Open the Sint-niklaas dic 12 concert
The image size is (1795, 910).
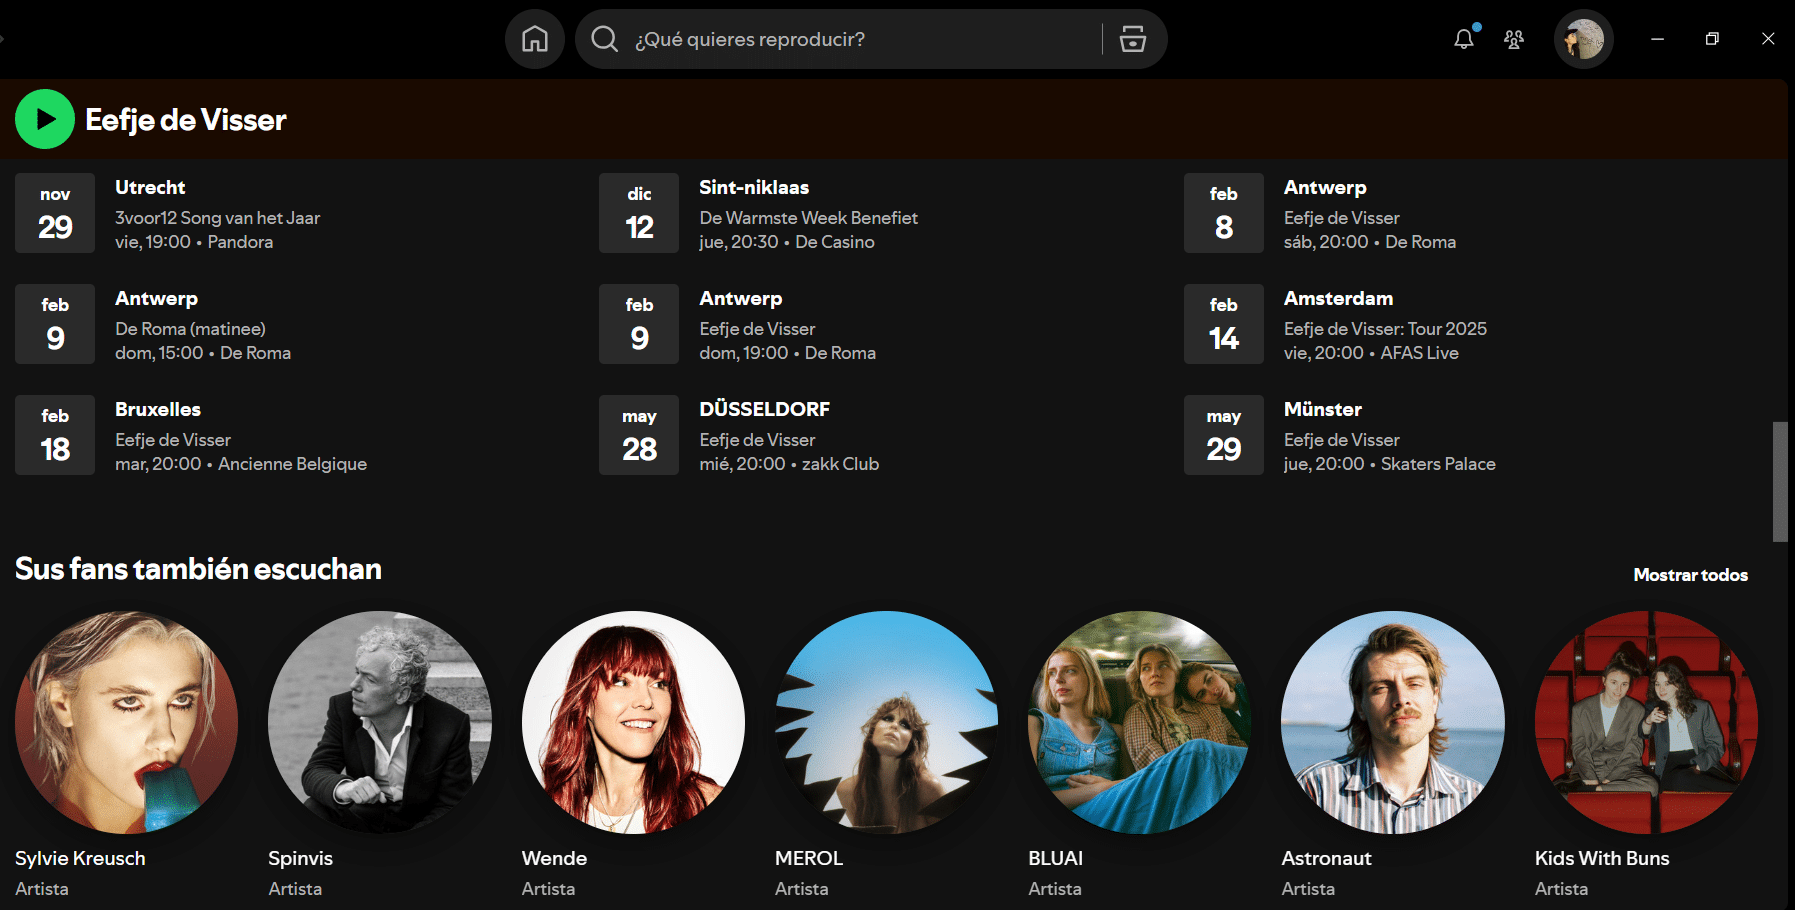pos(808,213)
